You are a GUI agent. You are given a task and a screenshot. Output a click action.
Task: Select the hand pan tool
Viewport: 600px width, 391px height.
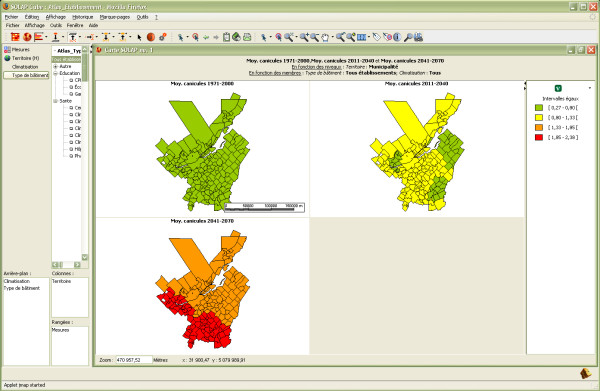click(x=325, y=37)
